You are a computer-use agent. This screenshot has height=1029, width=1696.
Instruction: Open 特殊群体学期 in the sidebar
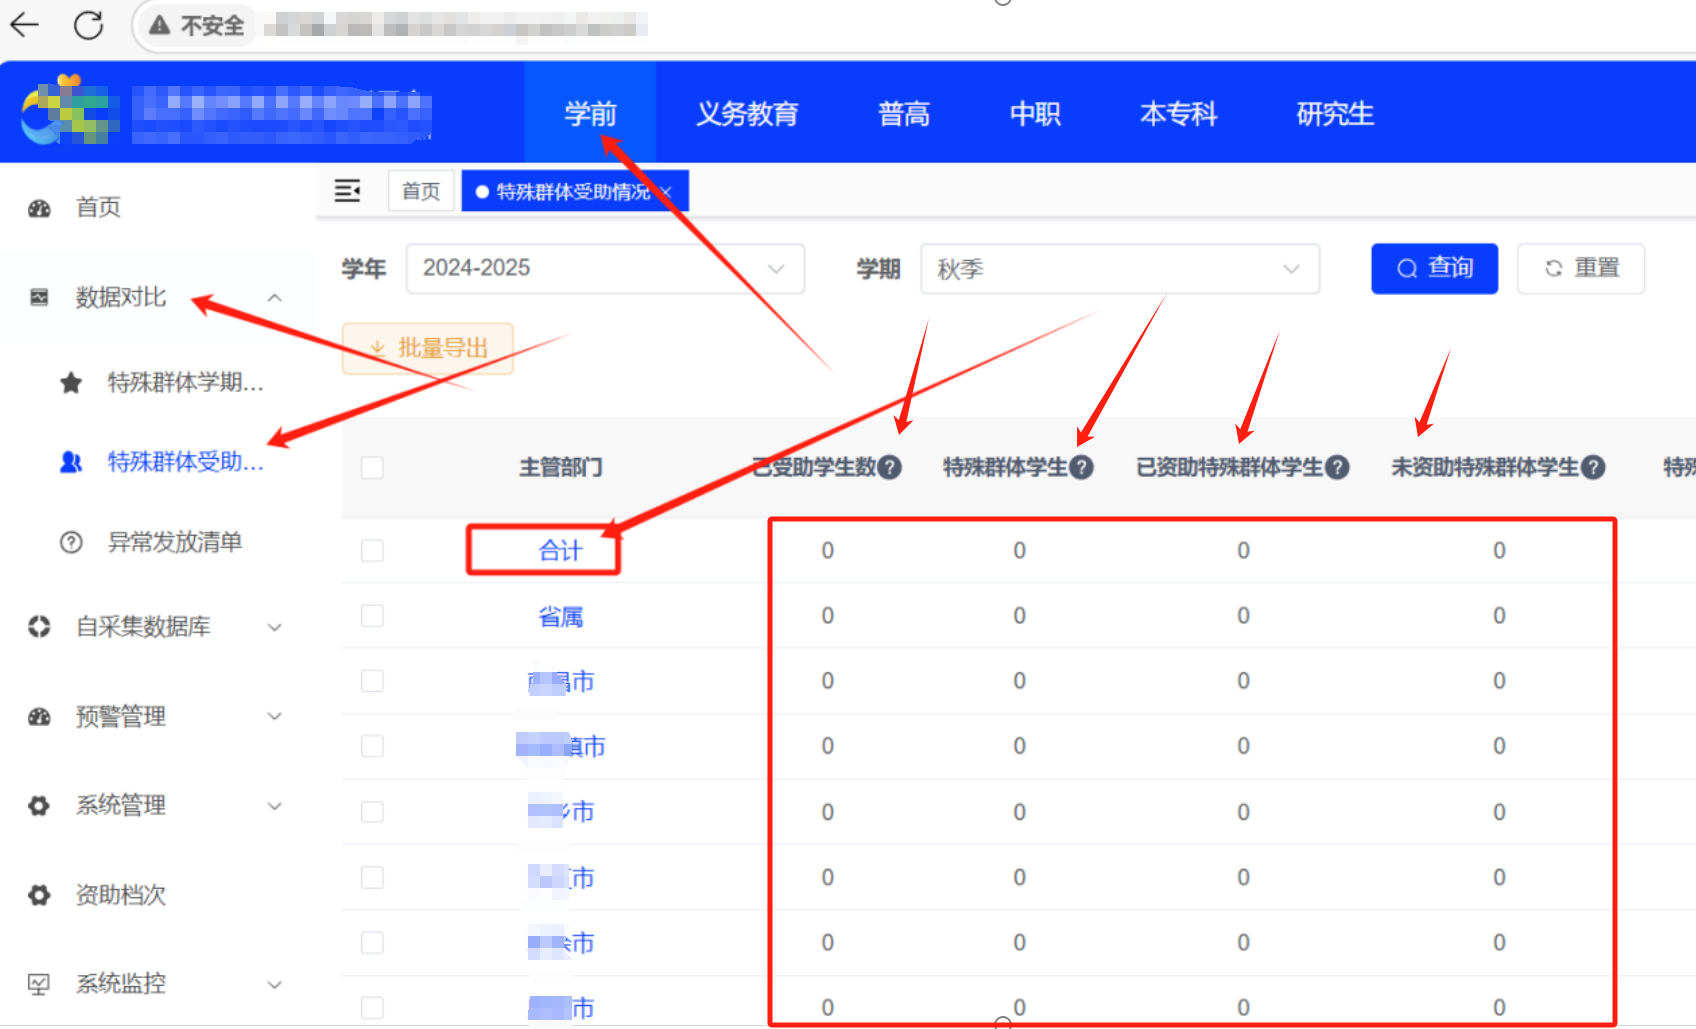186,382
